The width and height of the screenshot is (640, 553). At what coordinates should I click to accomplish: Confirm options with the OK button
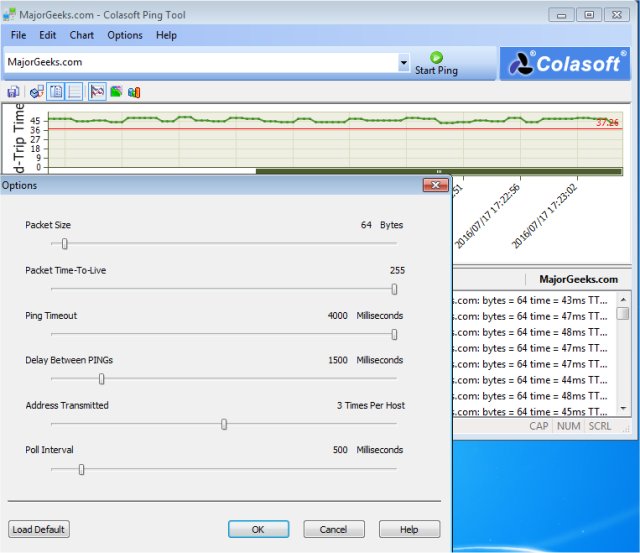258,529
